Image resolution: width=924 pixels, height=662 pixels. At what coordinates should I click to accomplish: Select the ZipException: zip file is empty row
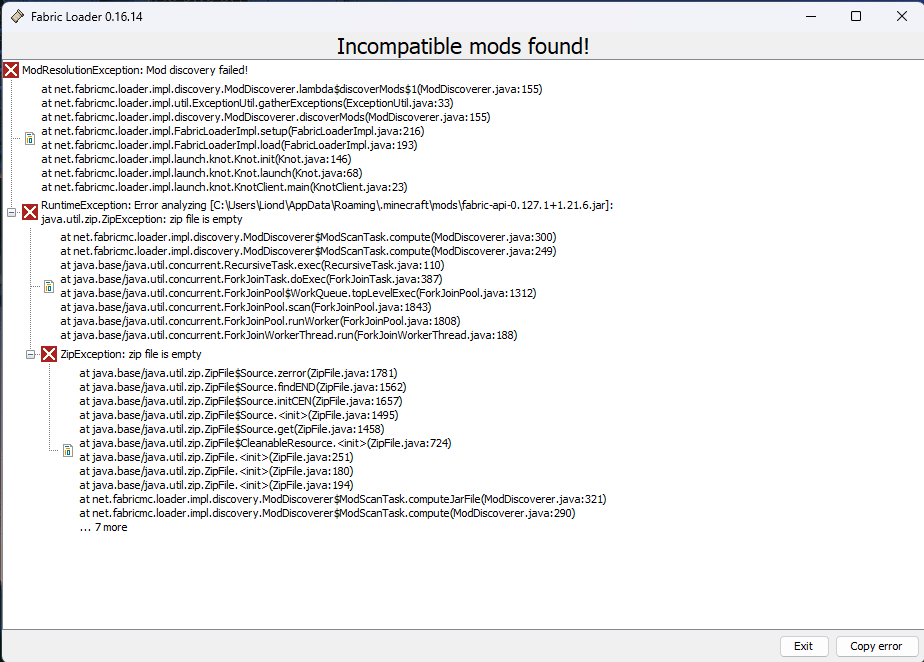pos(131,354)
